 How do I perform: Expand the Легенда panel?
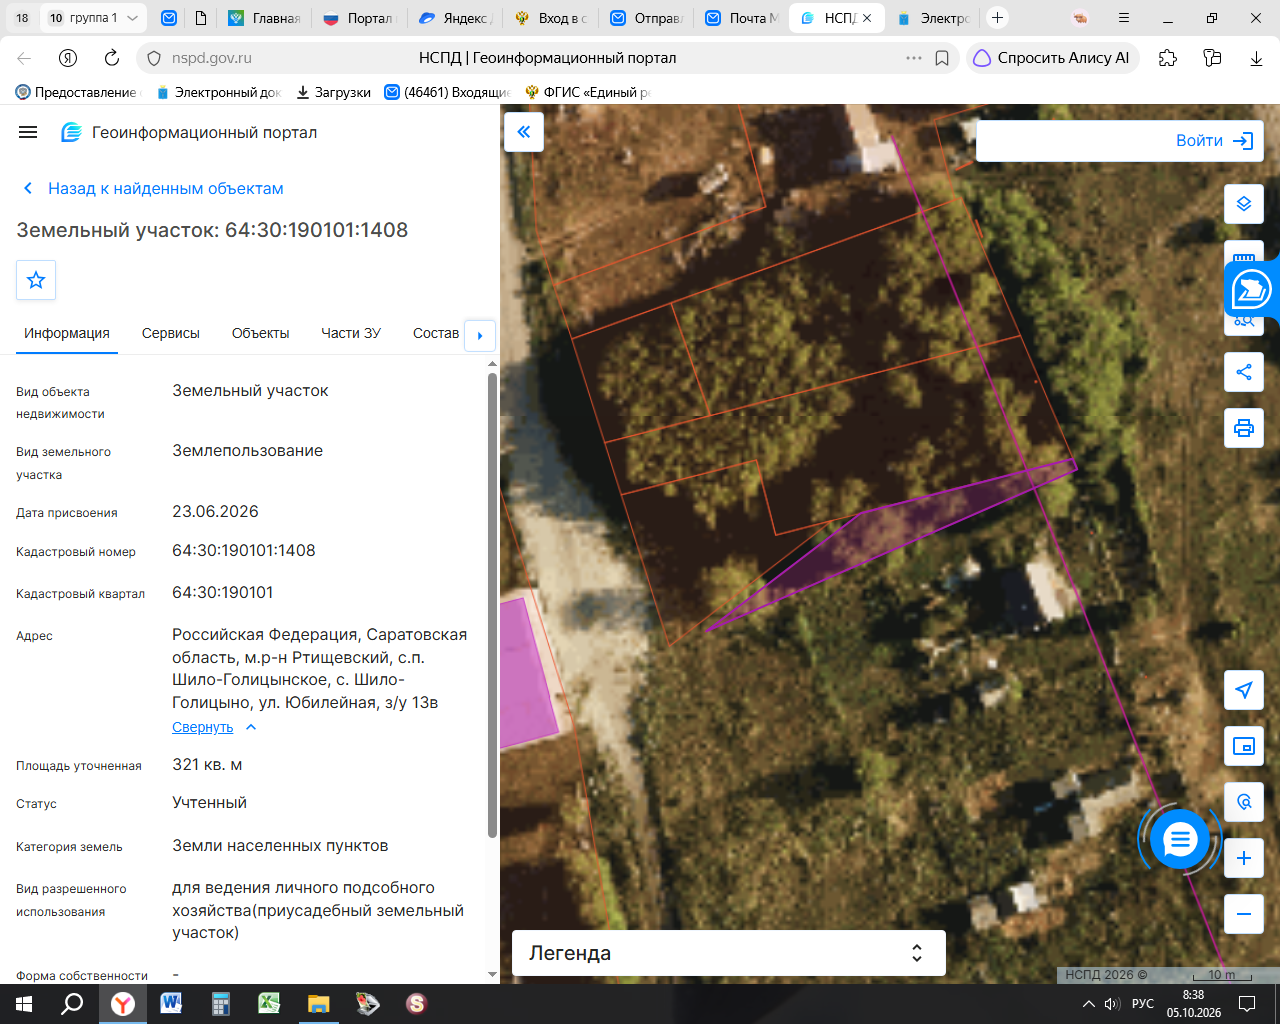(729, 953)
